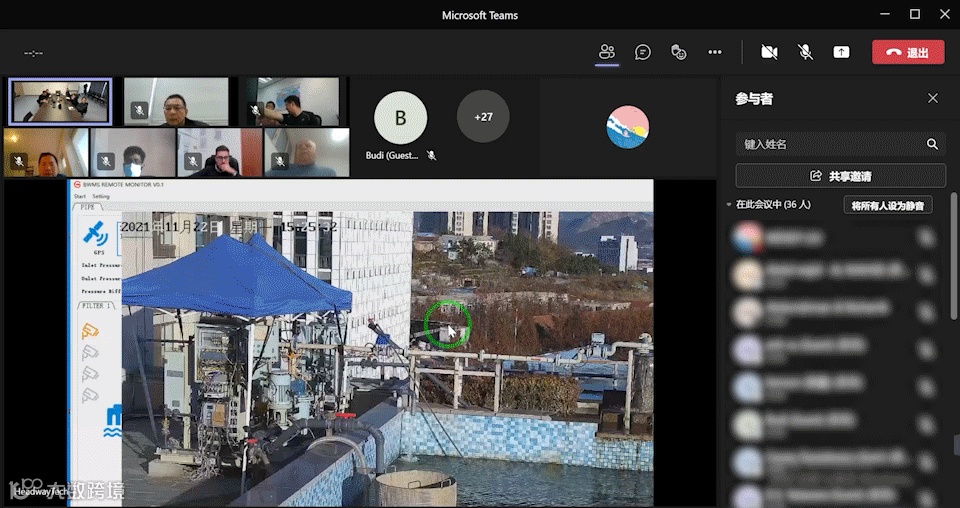This screenshot has height=508, width=960.
Task: Open the Setting menu in BWMS Remote Monitor
Action: [x=101, y=196]
